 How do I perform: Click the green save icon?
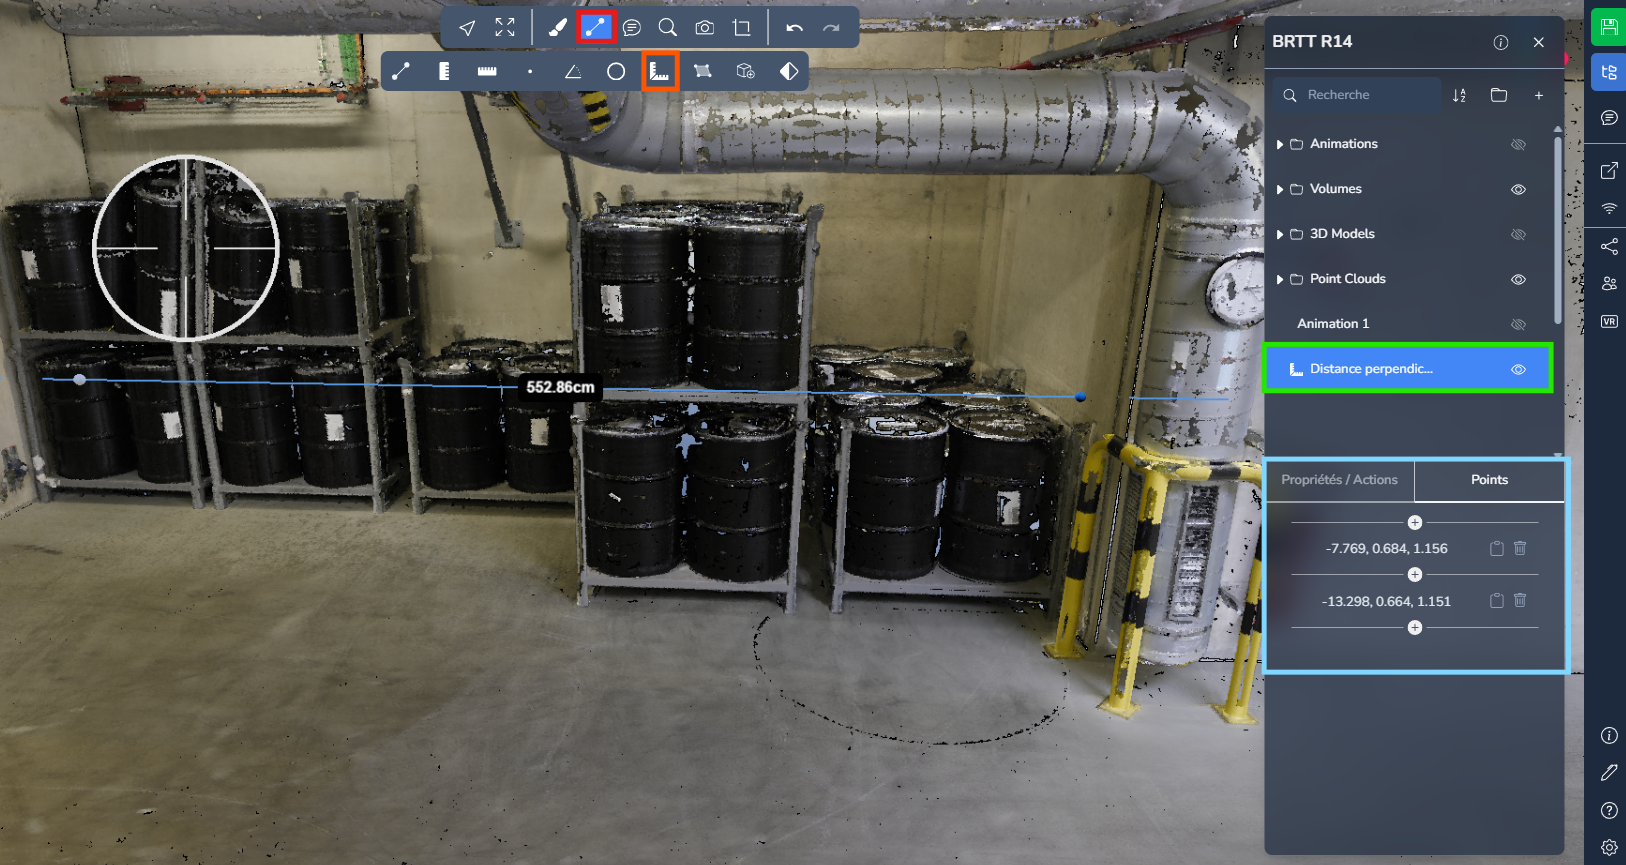click(x=1609, y=27)
